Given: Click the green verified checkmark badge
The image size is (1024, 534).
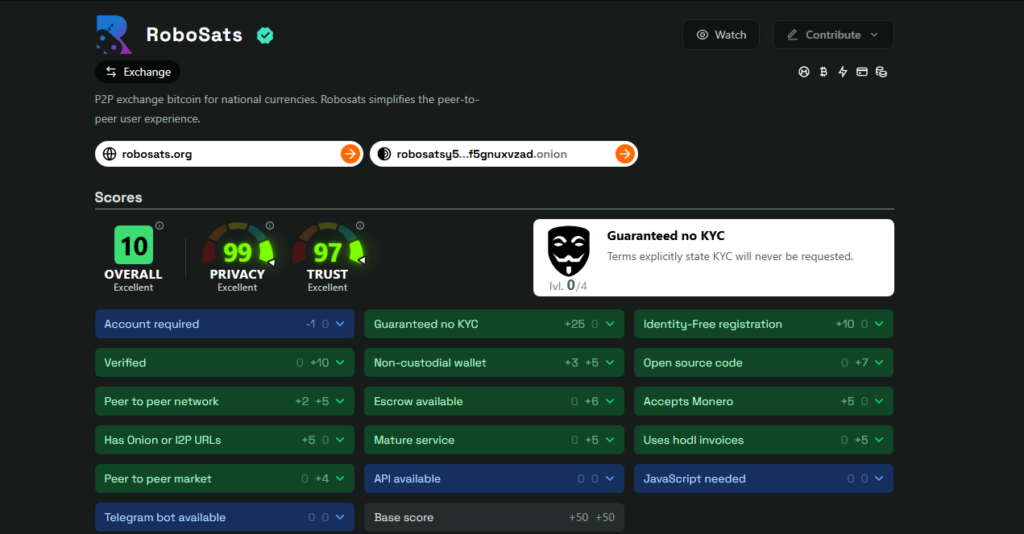Looking at the screenshot, I should (x=265, y=36).
